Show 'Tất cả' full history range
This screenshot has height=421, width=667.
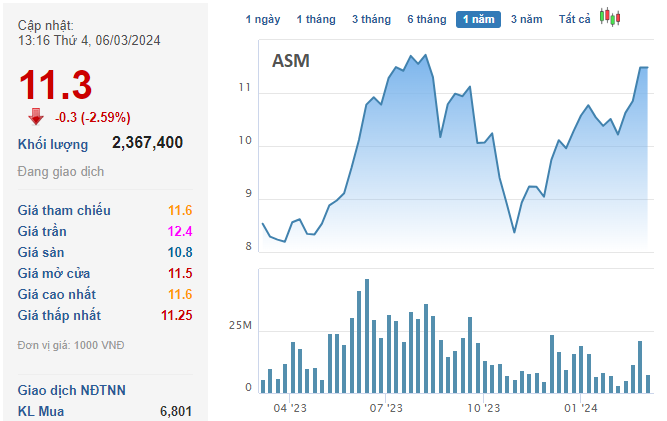click(x=575, y=19)
